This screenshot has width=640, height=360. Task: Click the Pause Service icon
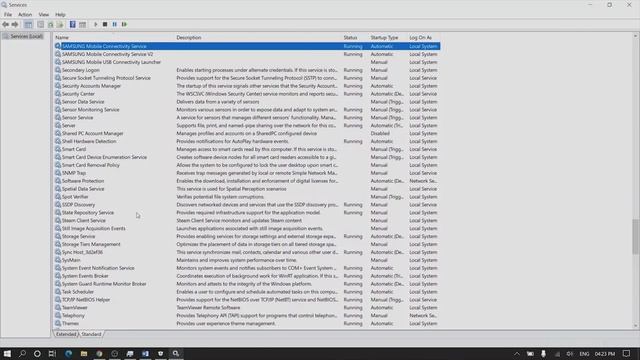point(115,24)
